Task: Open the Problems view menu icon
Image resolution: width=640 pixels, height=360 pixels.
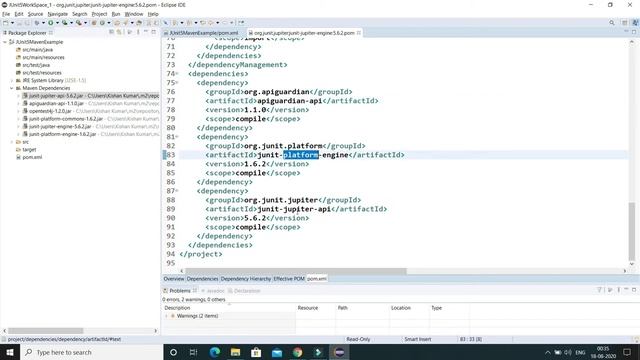Action: pyautogui.click(x=618, y=290)
